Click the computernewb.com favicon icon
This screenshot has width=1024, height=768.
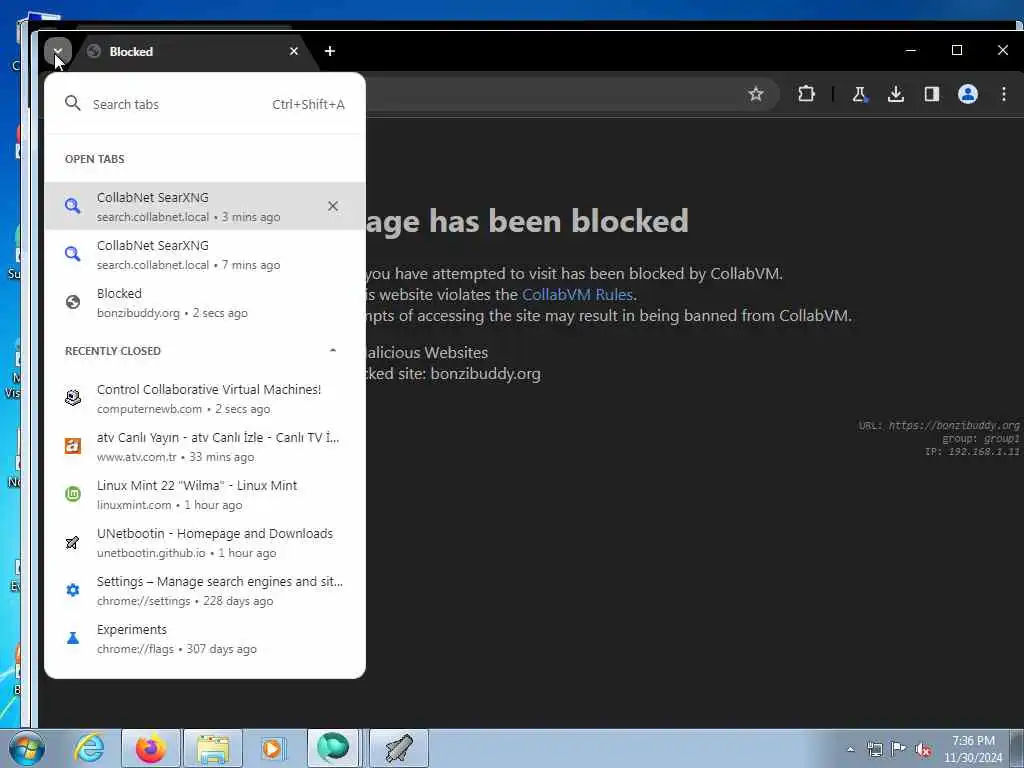(72, 398)
